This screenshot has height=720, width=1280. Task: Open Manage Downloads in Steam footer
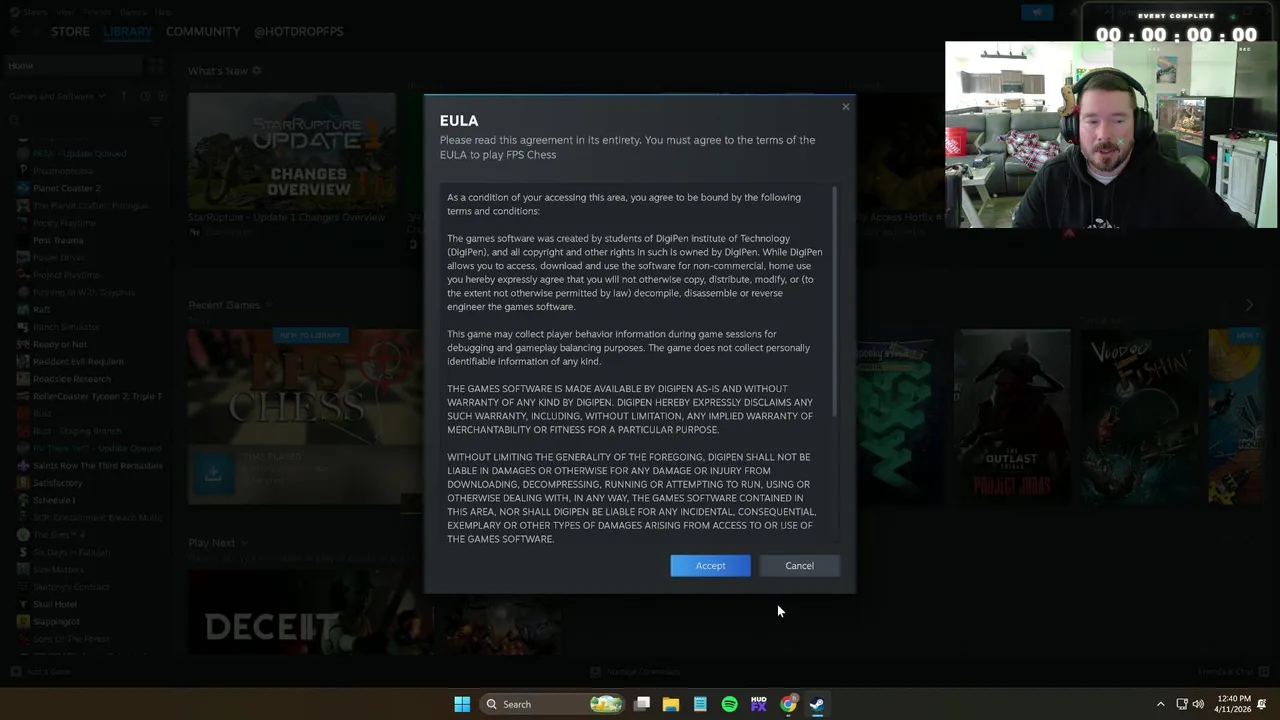point(636,672)
